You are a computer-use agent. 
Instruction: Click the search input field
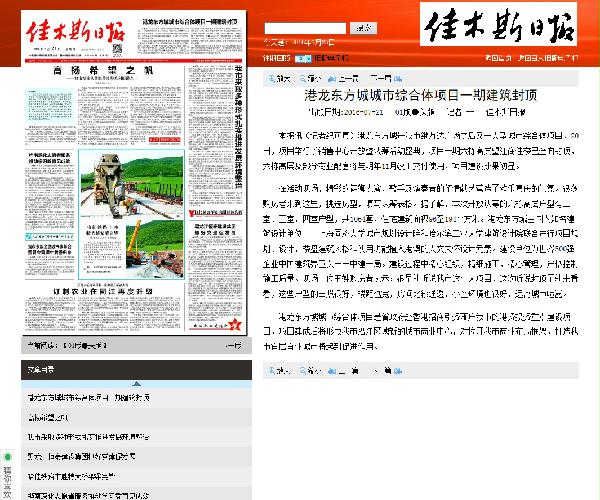pyautogui.click(x=305, y=28)
